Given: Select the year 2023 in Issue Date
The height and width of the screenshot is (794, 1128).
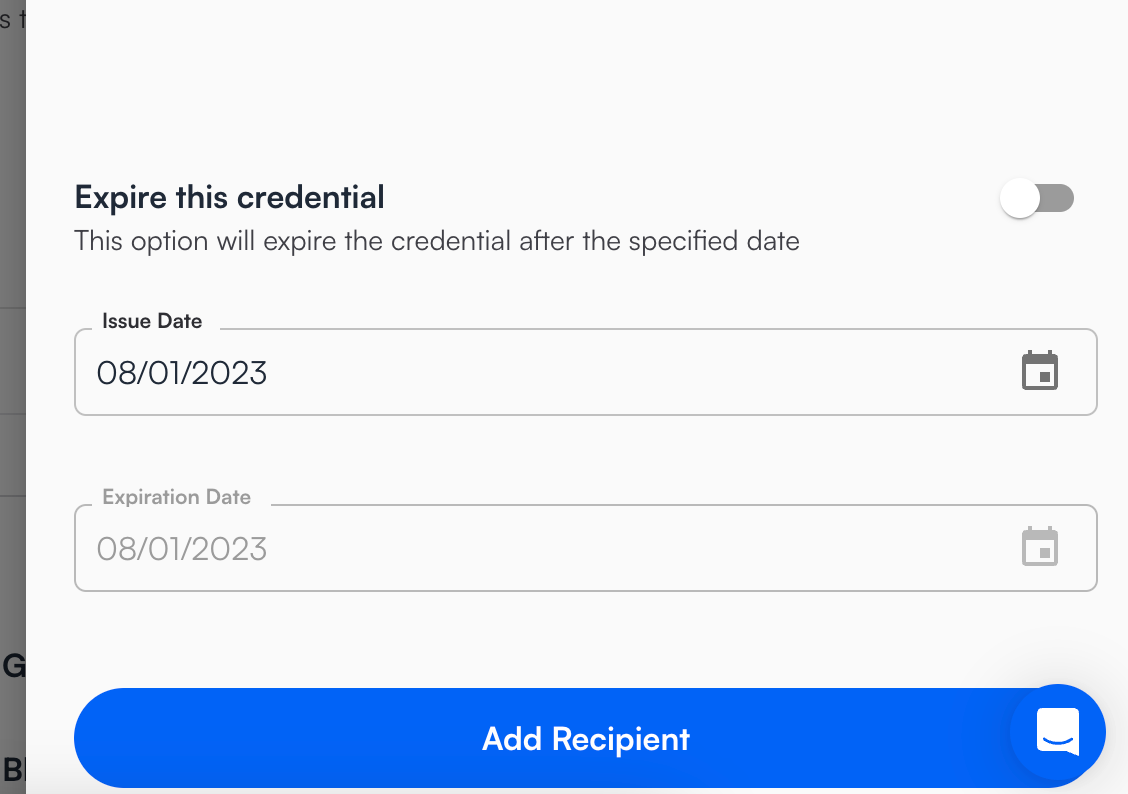Looking at the screenshot, I should (228, 373).
